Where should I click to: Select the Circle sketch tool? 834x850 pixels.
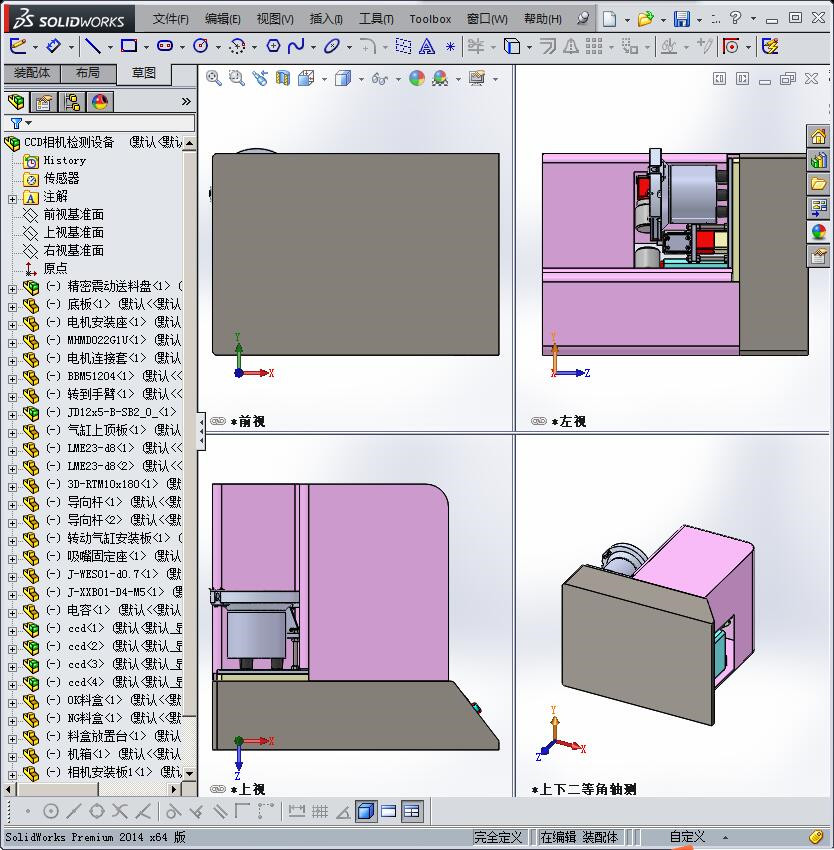pyautogui.click(x=201, y=46)
